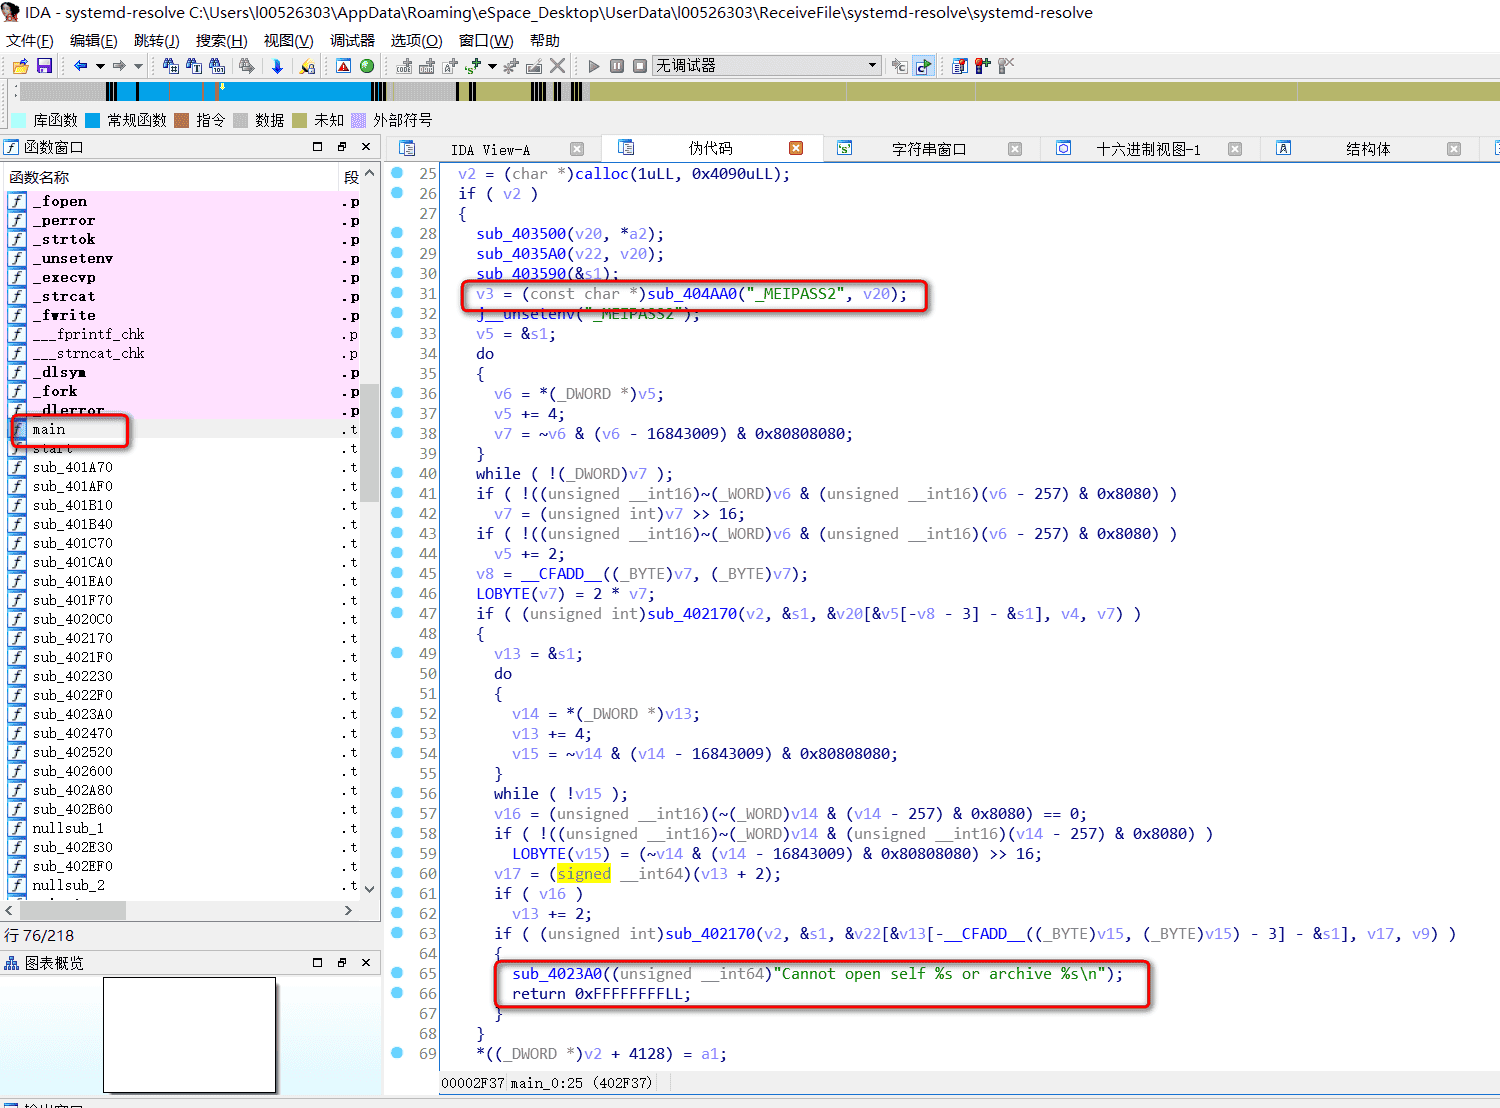Toggle breakpoint dot at line 65
1500x1108 pixels.
(397, 973)
